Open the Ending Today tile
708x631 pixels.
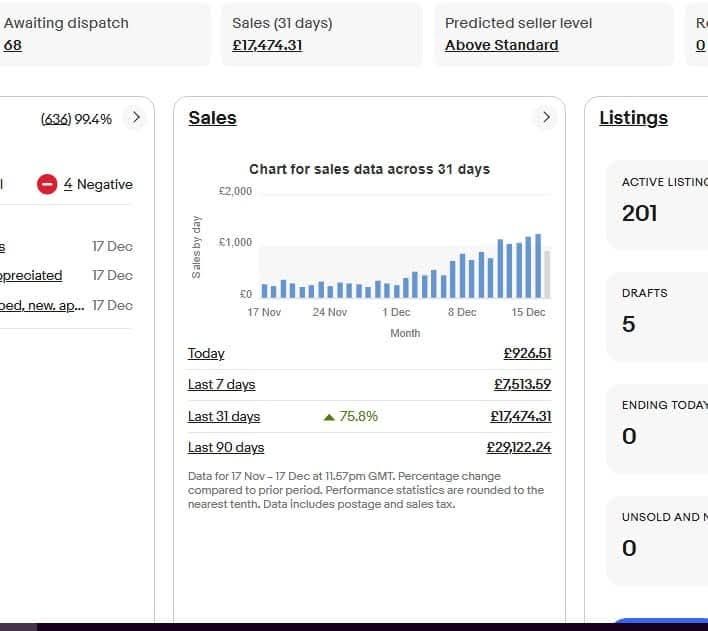pos(657,429)
